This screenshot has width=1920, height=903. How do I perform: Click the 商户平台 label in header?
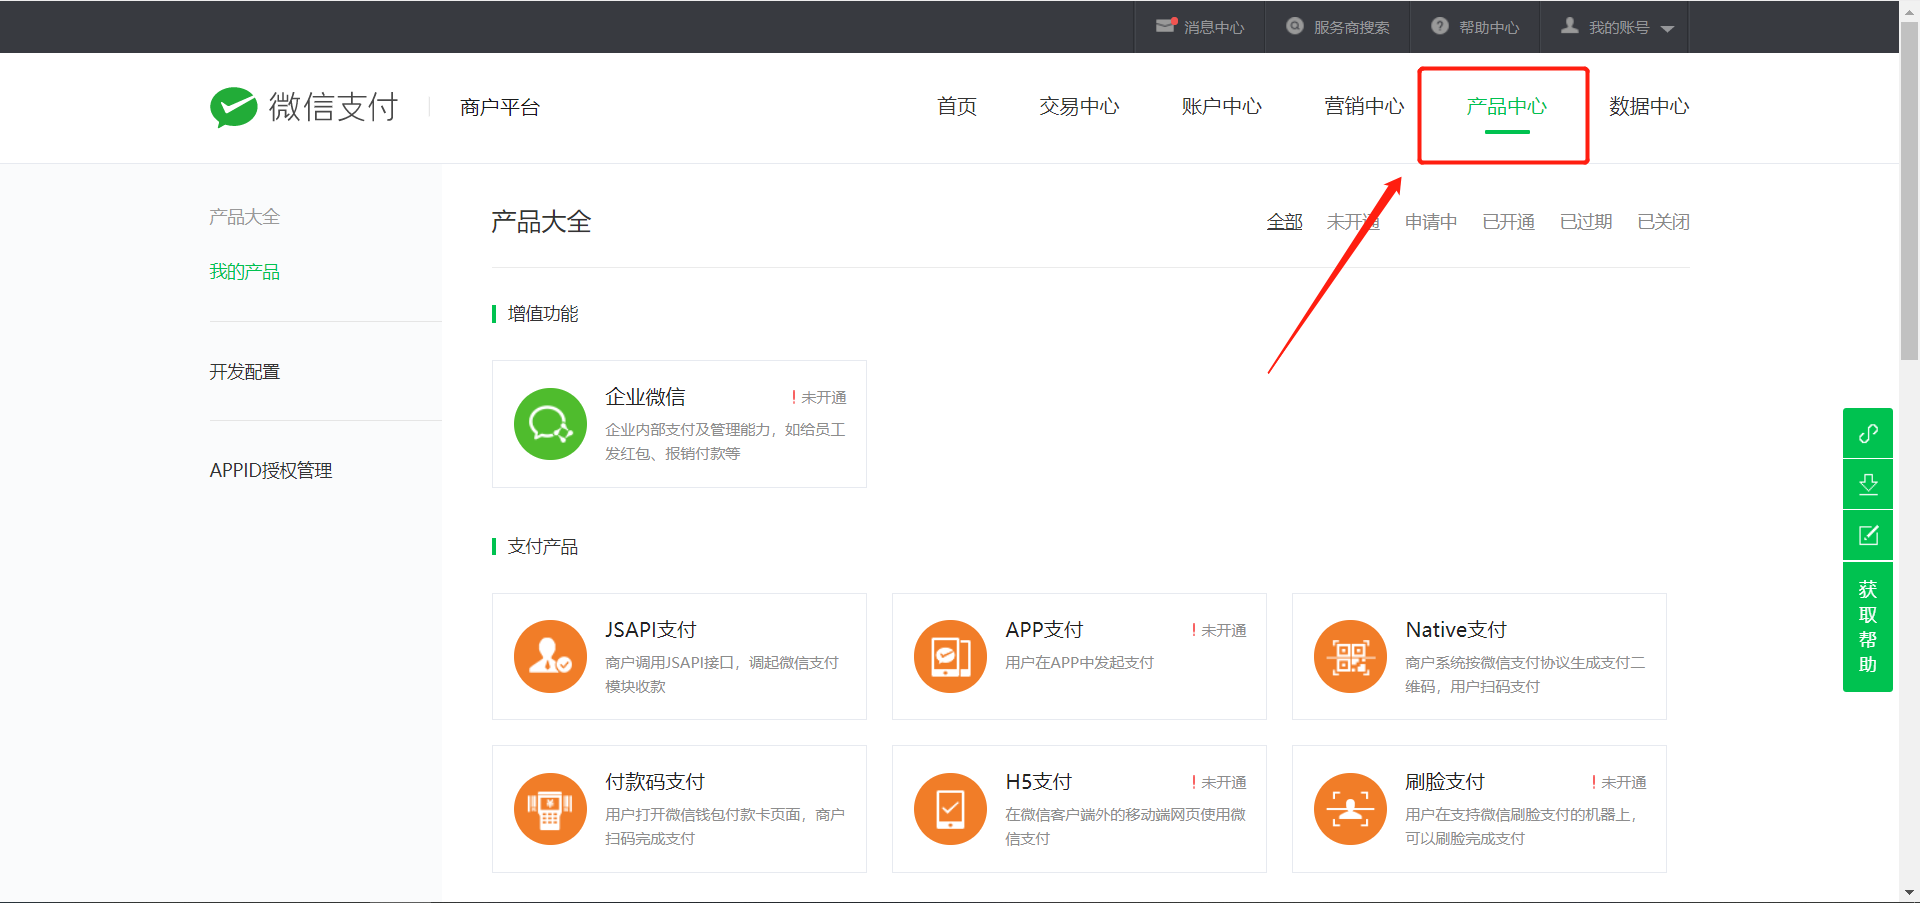click(500, 107)
